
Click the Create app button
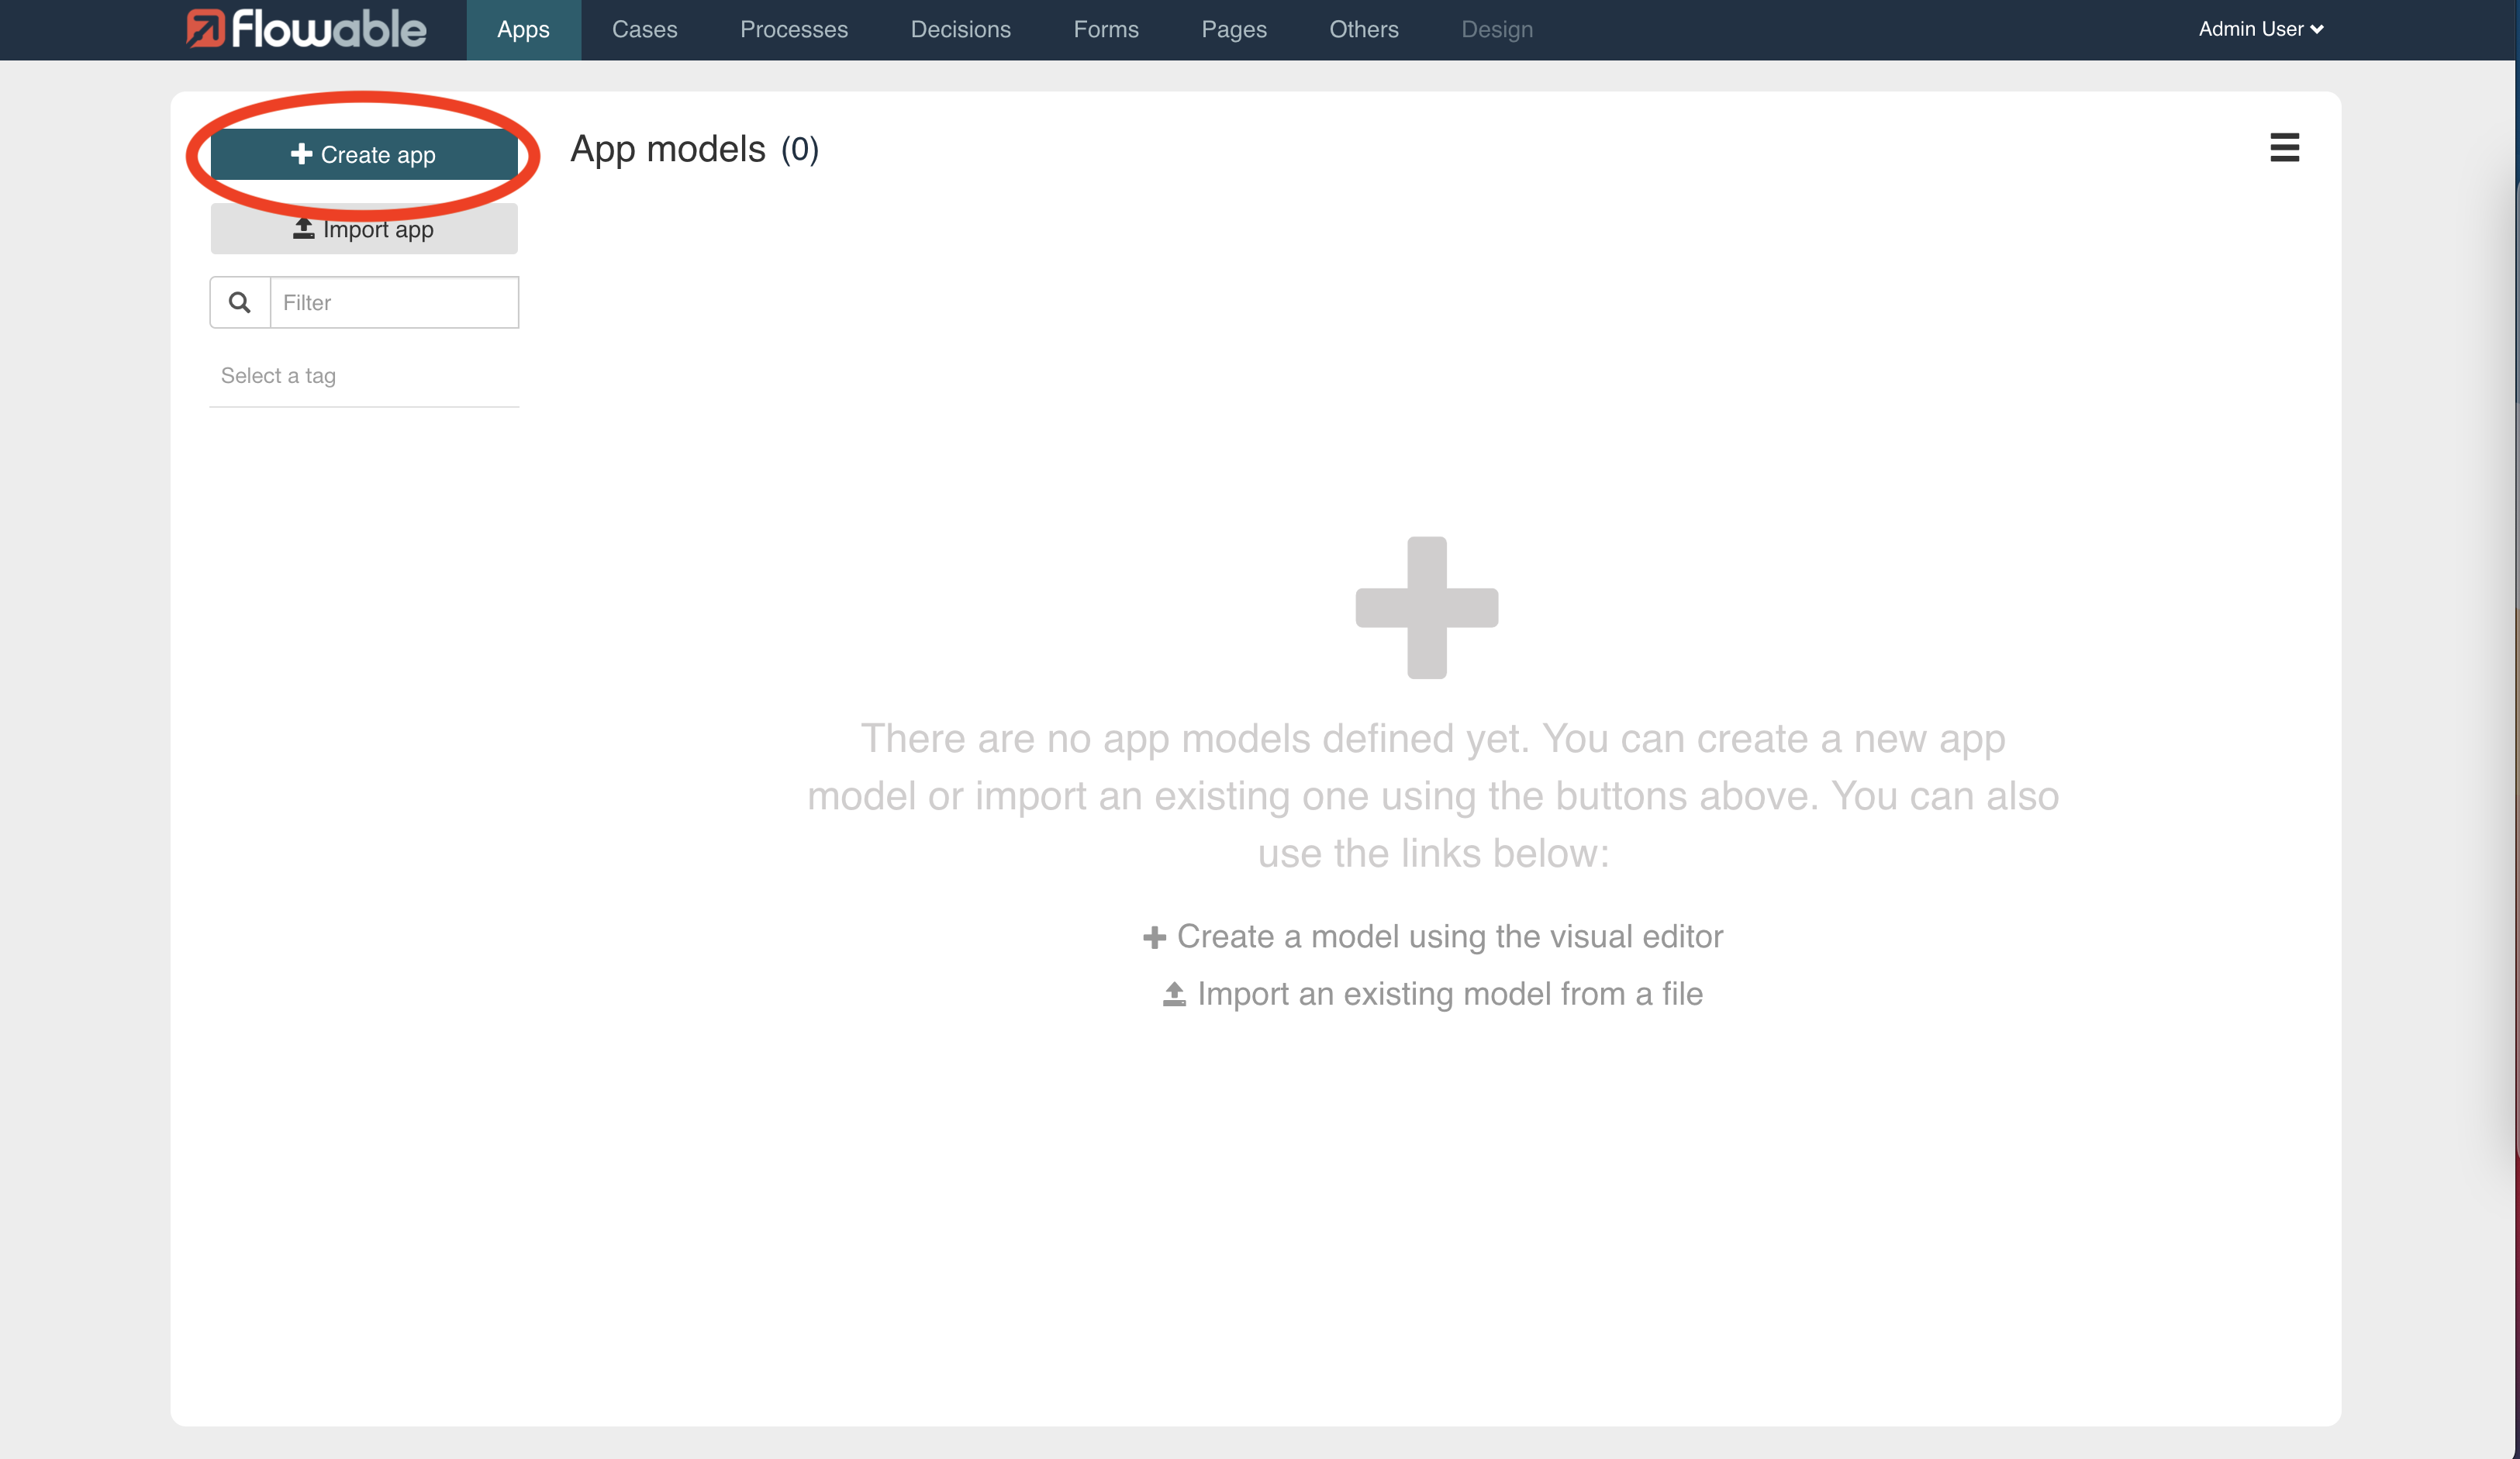(363, 154)
